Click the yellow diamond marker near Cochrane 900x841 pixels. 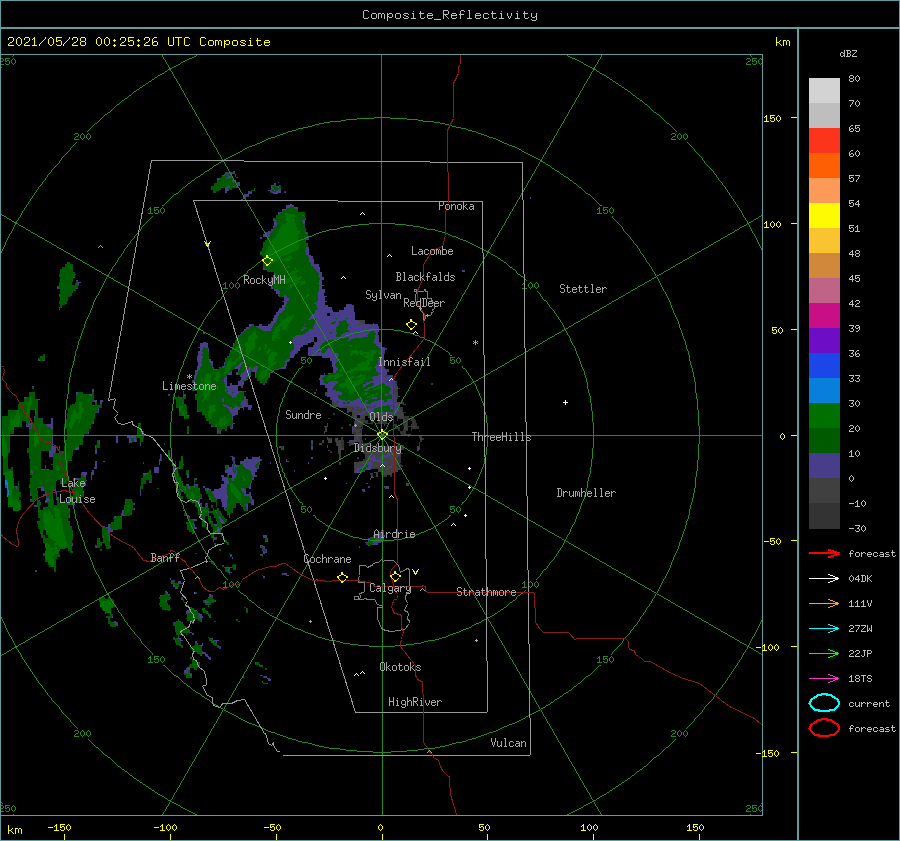click(x=343, y=577)
